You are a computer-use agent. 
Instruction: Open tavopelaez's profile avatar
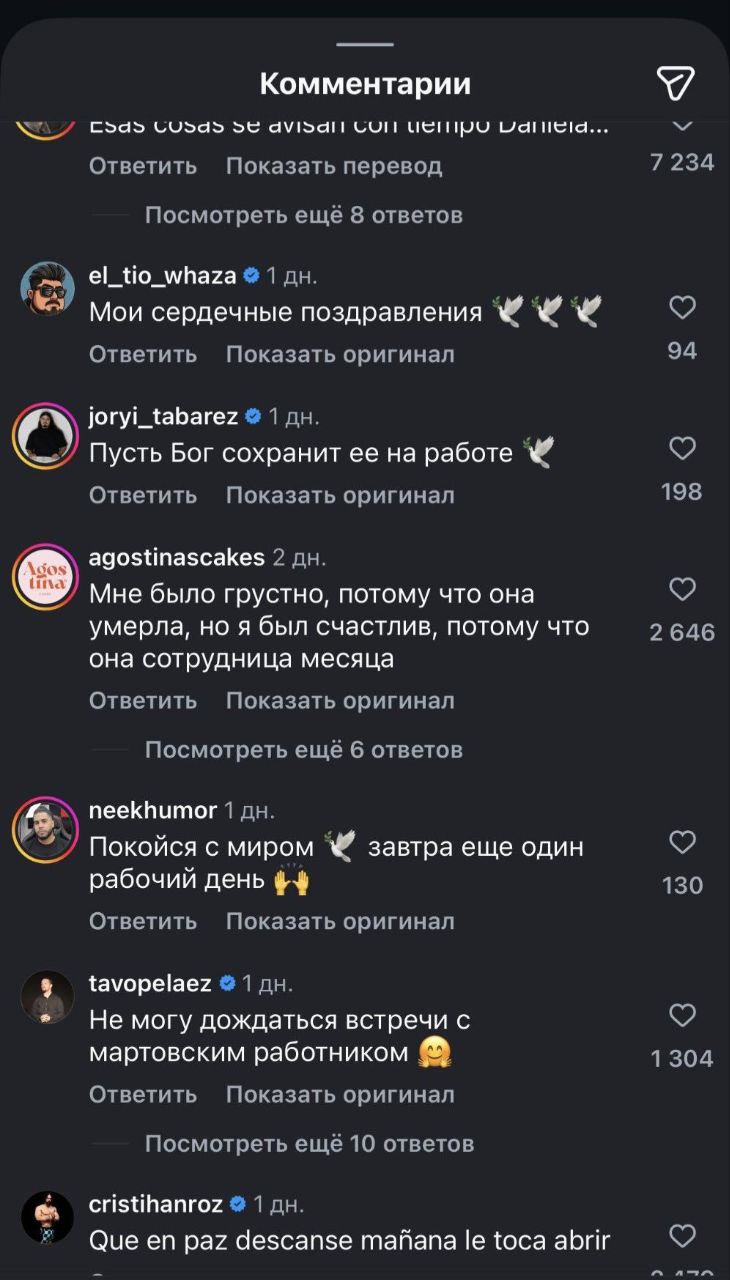coord(47,997)
